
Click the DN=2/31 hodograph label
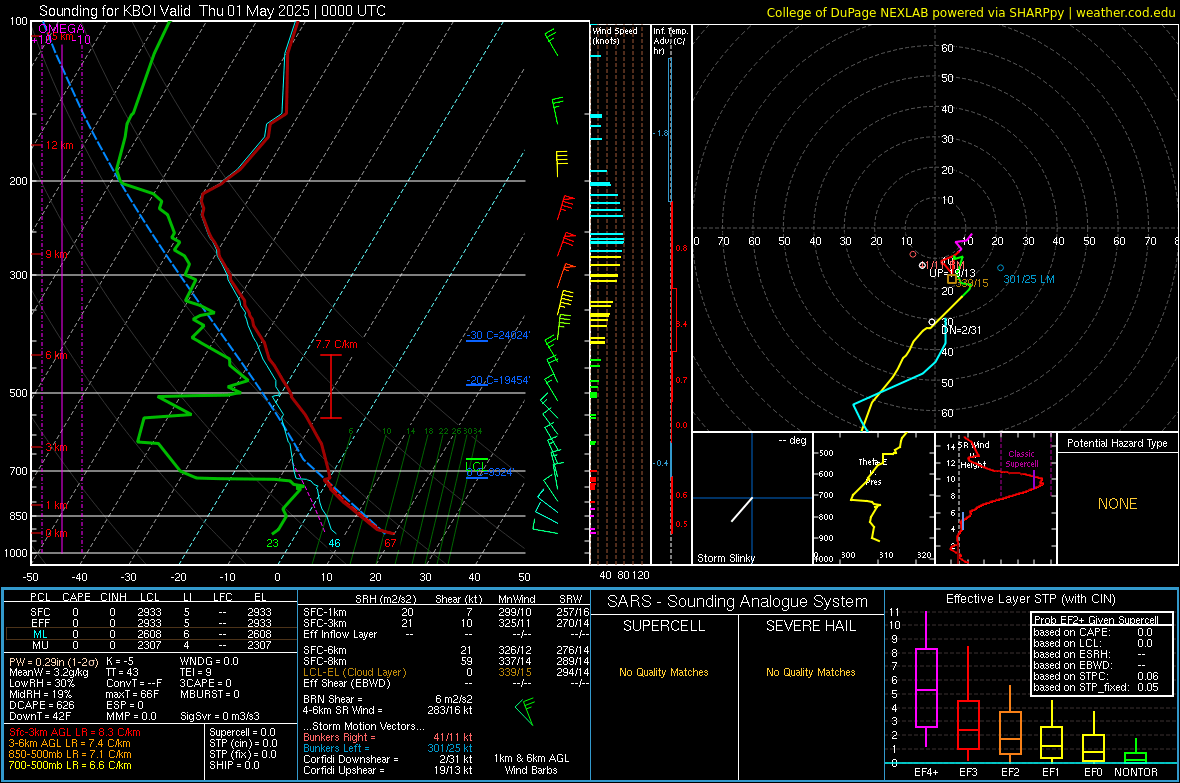pyautogui.click(x=961, y=330)
